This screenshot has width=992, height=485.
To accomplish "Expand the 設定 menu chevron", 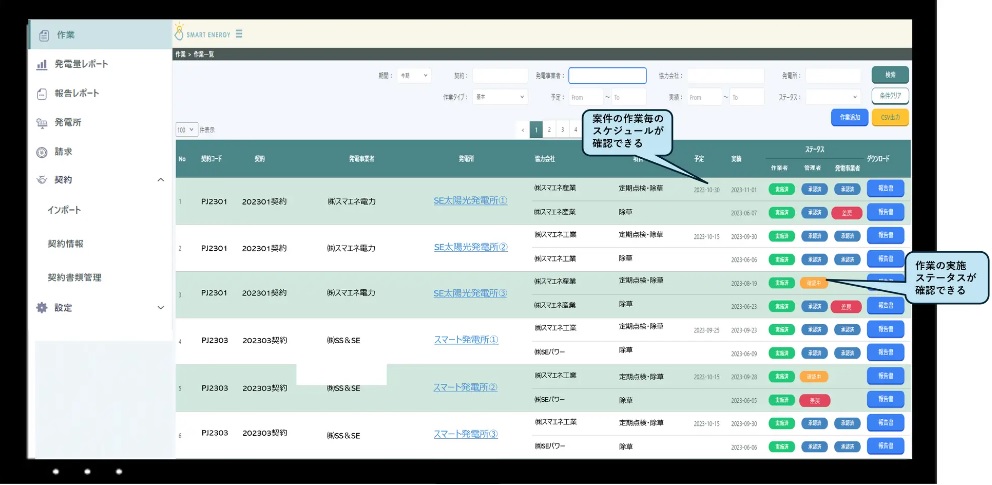I will tap(161, 308).
